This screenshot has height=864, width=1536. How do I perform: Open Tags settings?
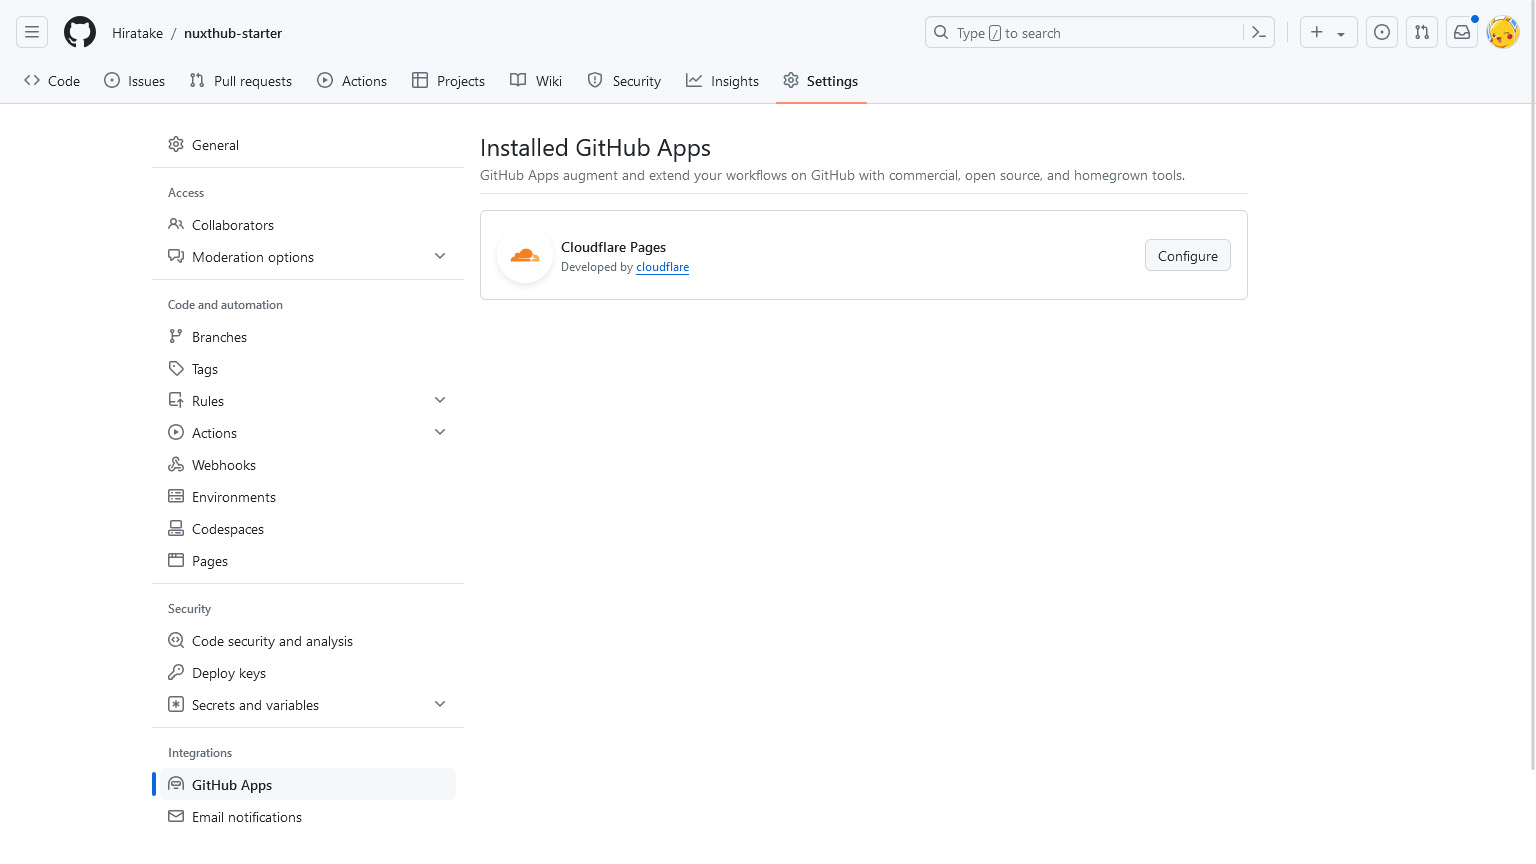[x=308, y=369]
